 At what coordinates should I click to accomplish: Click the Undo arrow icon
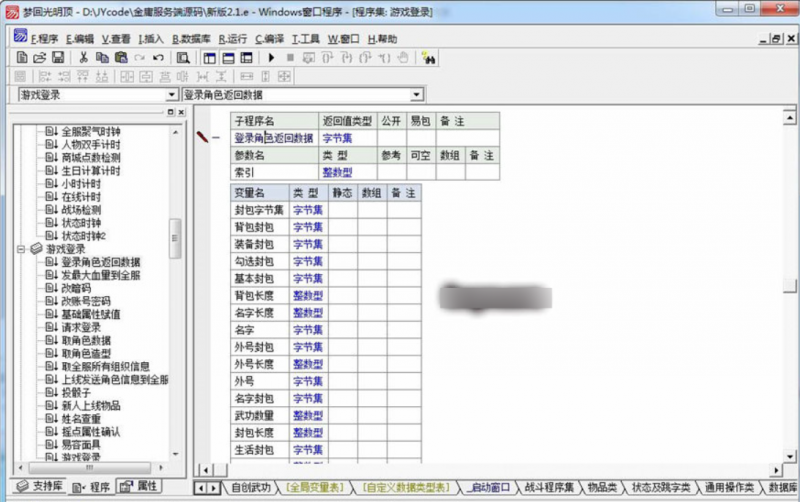pyautogui.click(x=158, y=58)
